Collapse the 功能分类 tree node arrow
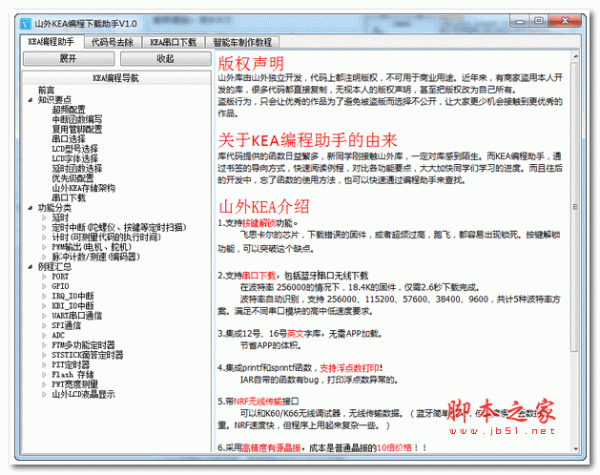Image resolution: width=600 pixels, height=475 pixels. coord(30,208)
